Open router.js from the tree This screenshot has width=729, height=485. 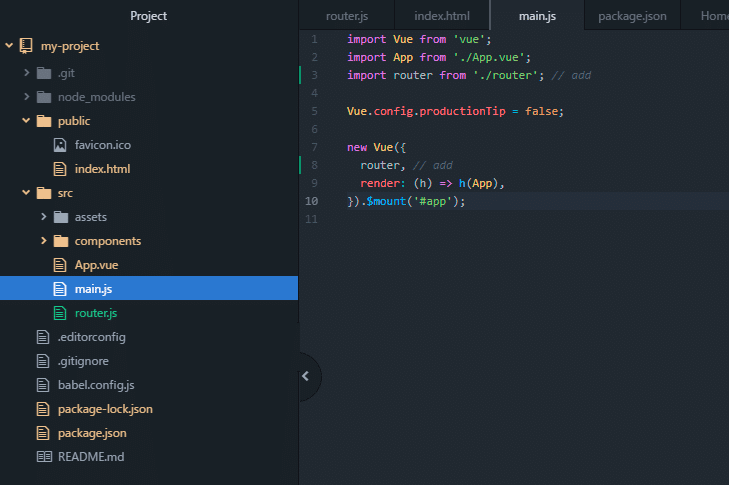tap(96, 313)
